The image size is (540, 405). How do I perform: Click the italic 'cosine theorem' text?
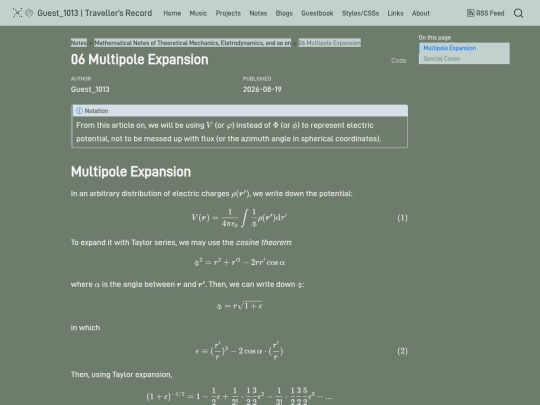coord(264,242)
